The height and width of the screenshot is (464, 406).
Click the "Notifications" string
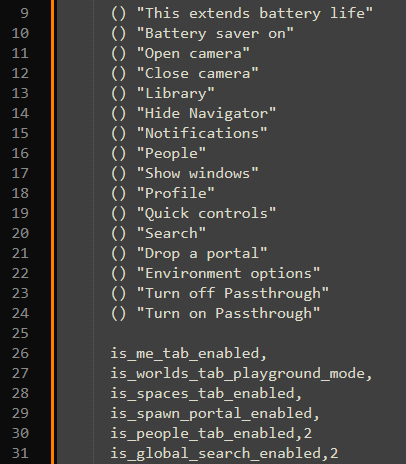coord(202,134)
